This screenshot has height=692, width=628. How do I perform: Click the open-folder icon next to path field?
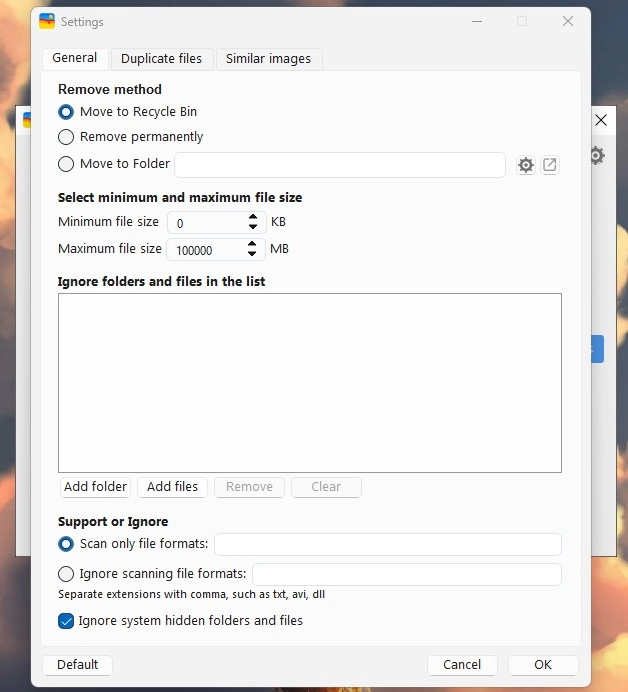tap(550, 165)
